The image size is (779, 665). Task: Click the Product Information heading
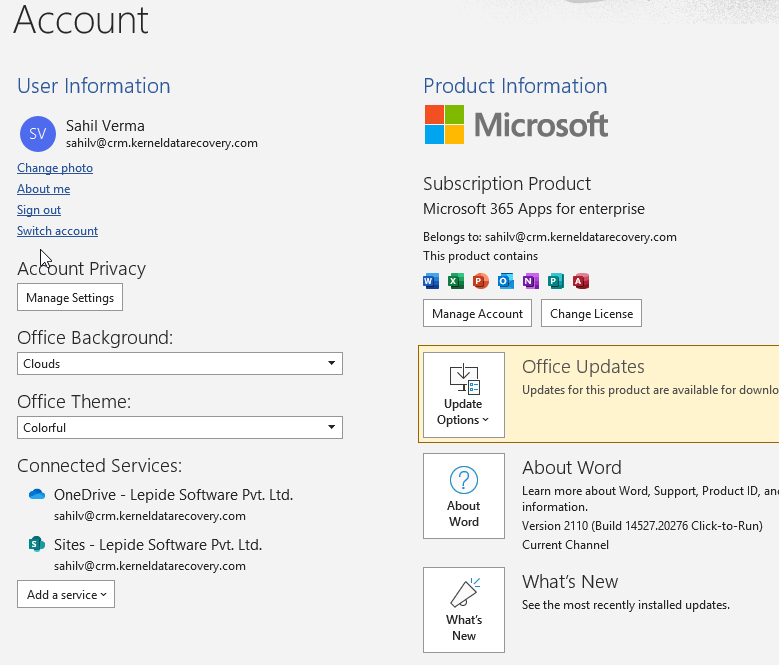pos(515,86)
